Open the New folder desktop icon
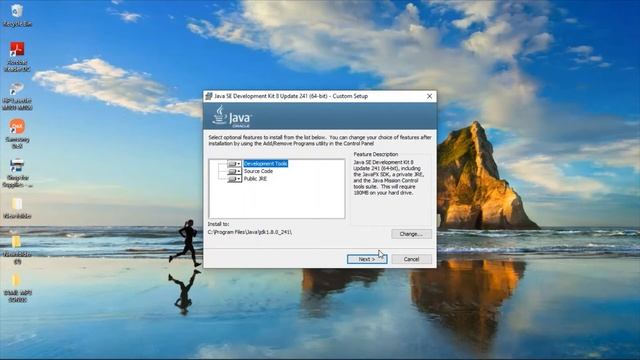This screenshot has height=360, width=640. coord(17,208)
